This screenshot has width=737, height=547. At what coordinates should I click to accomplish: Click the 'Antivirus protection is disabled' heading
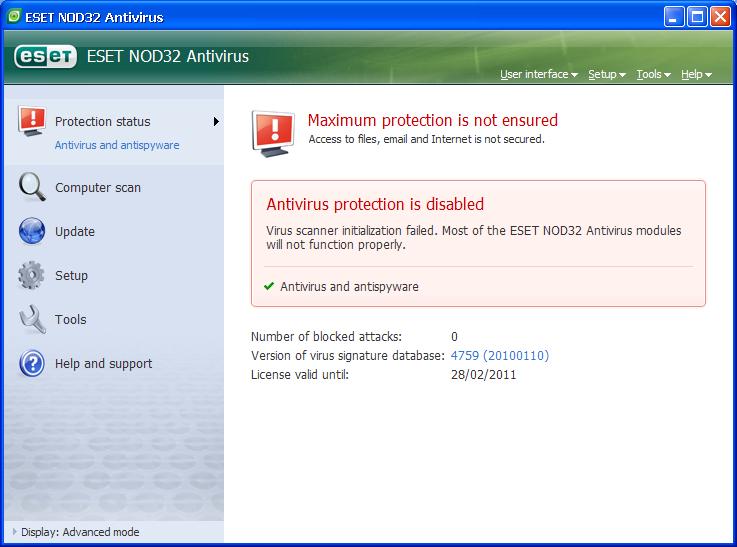pos(375,204)
